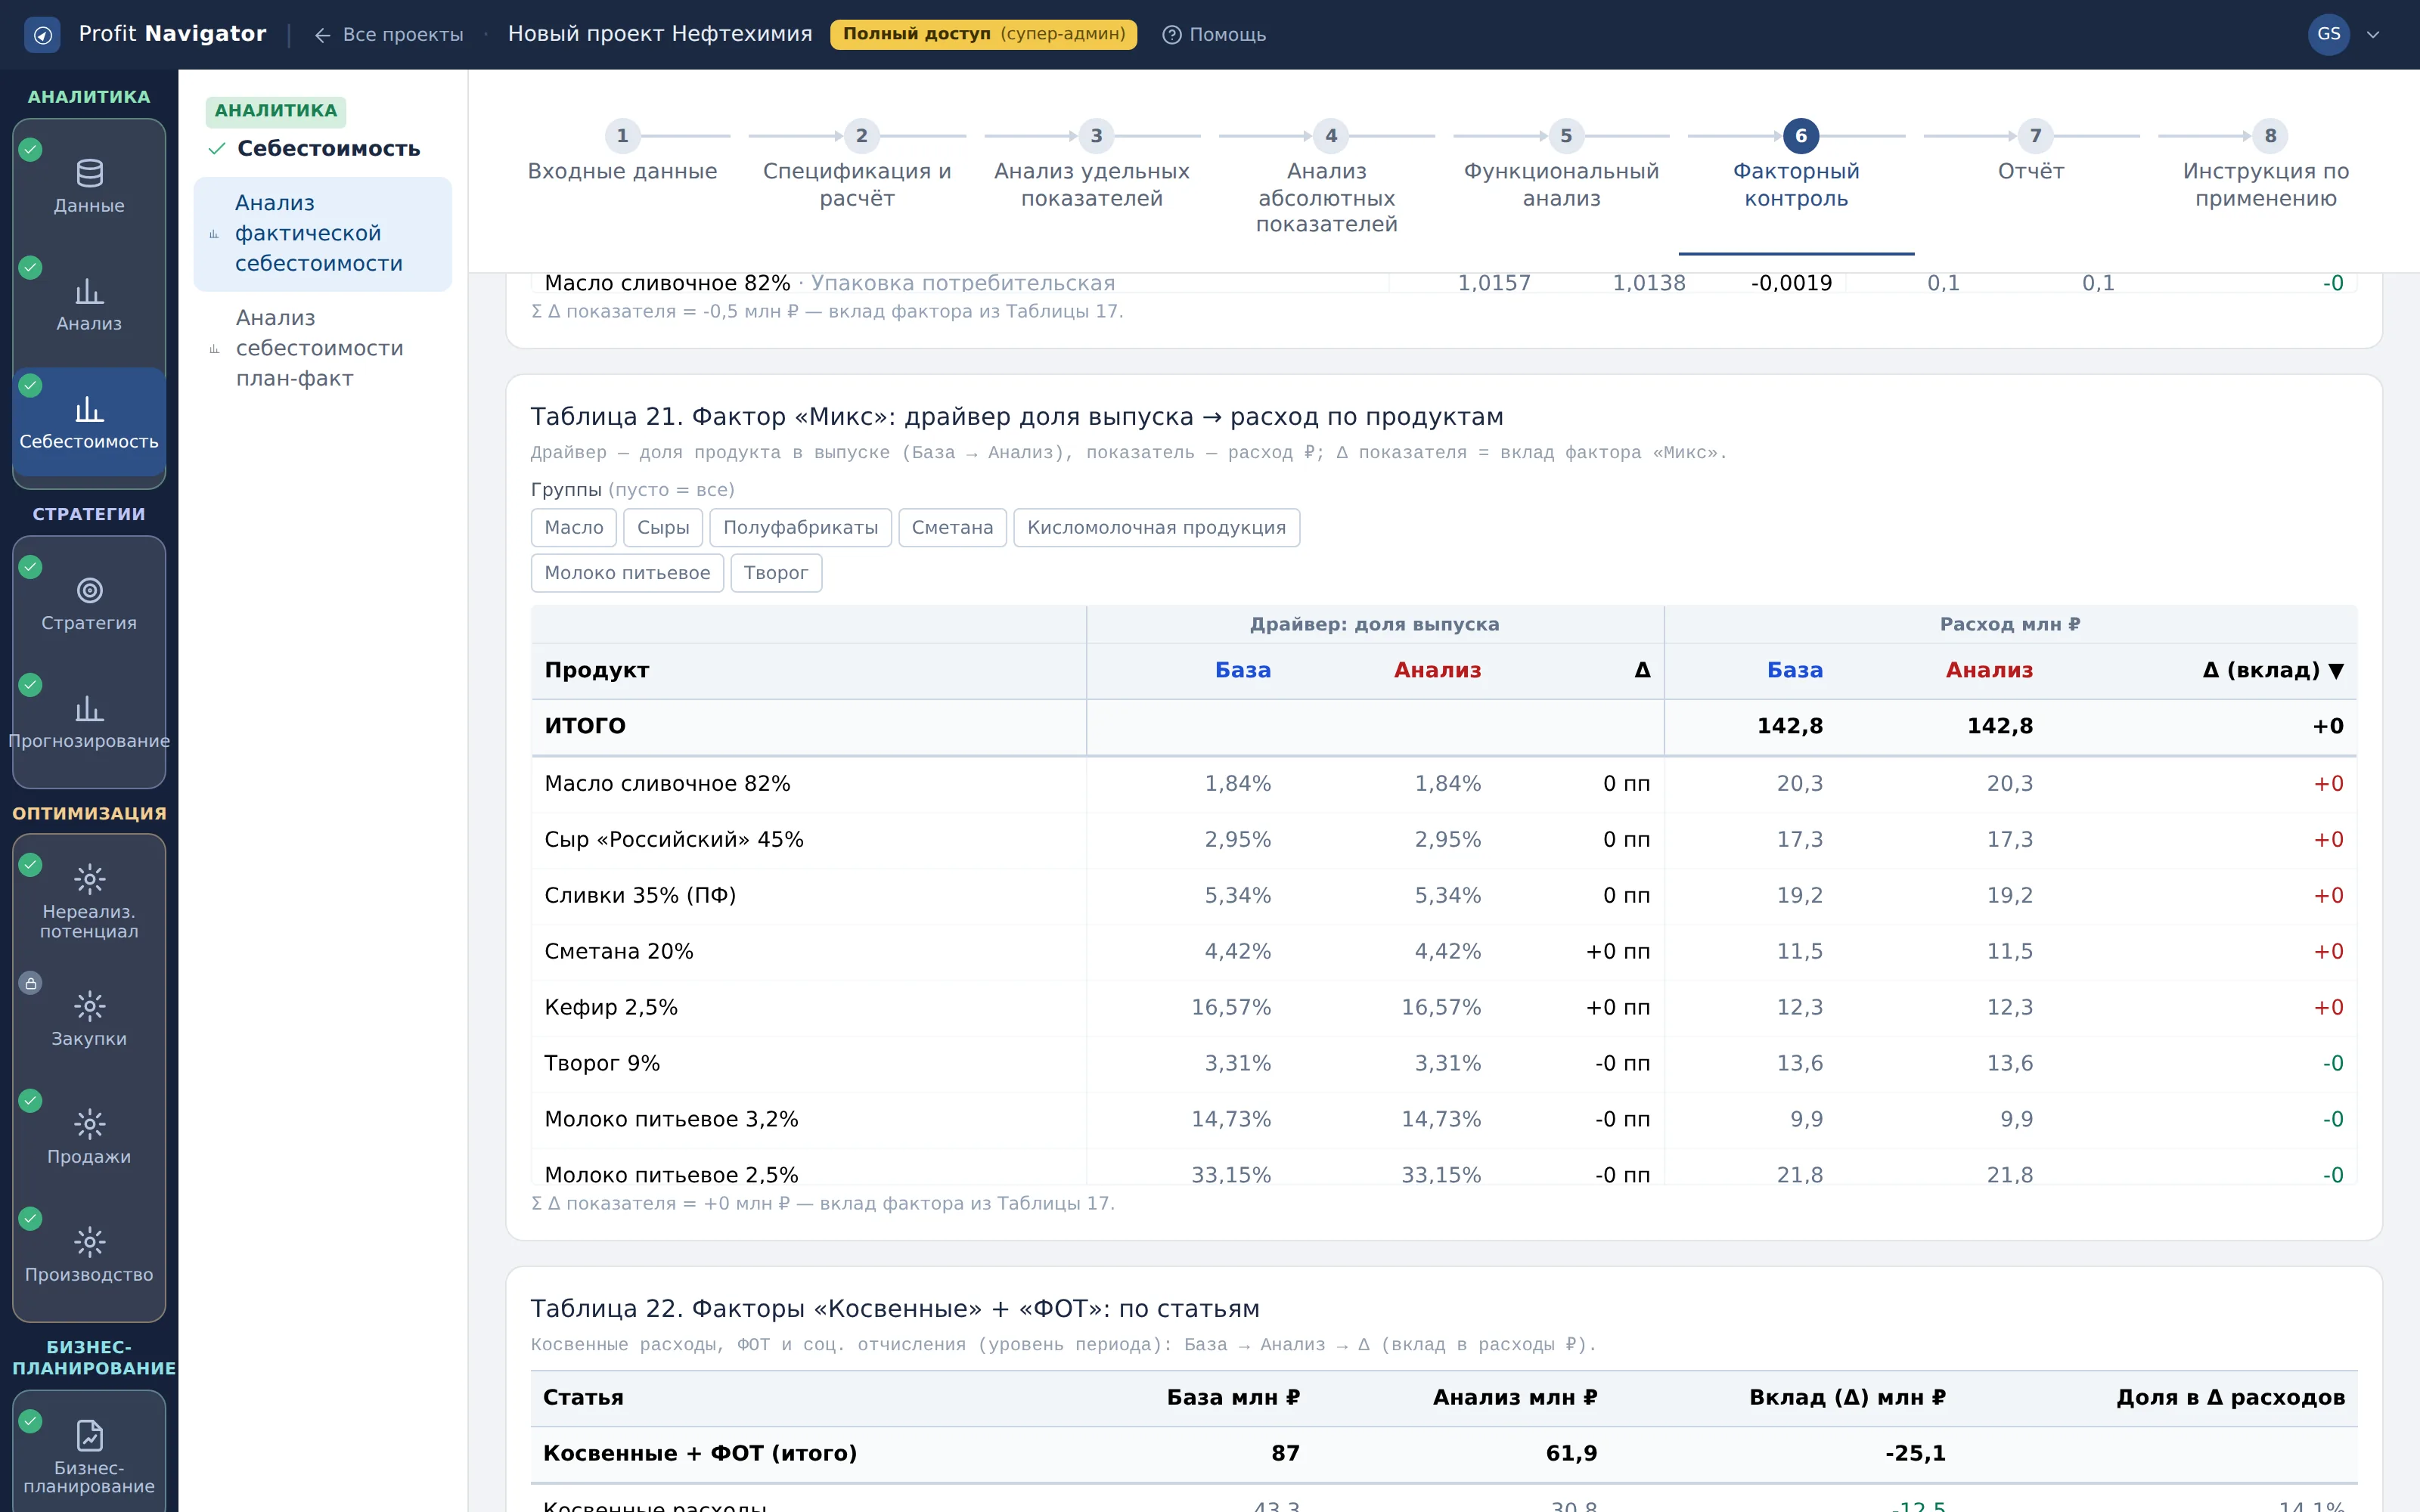Click the Помощь help icon

(x=1171, y=35)
